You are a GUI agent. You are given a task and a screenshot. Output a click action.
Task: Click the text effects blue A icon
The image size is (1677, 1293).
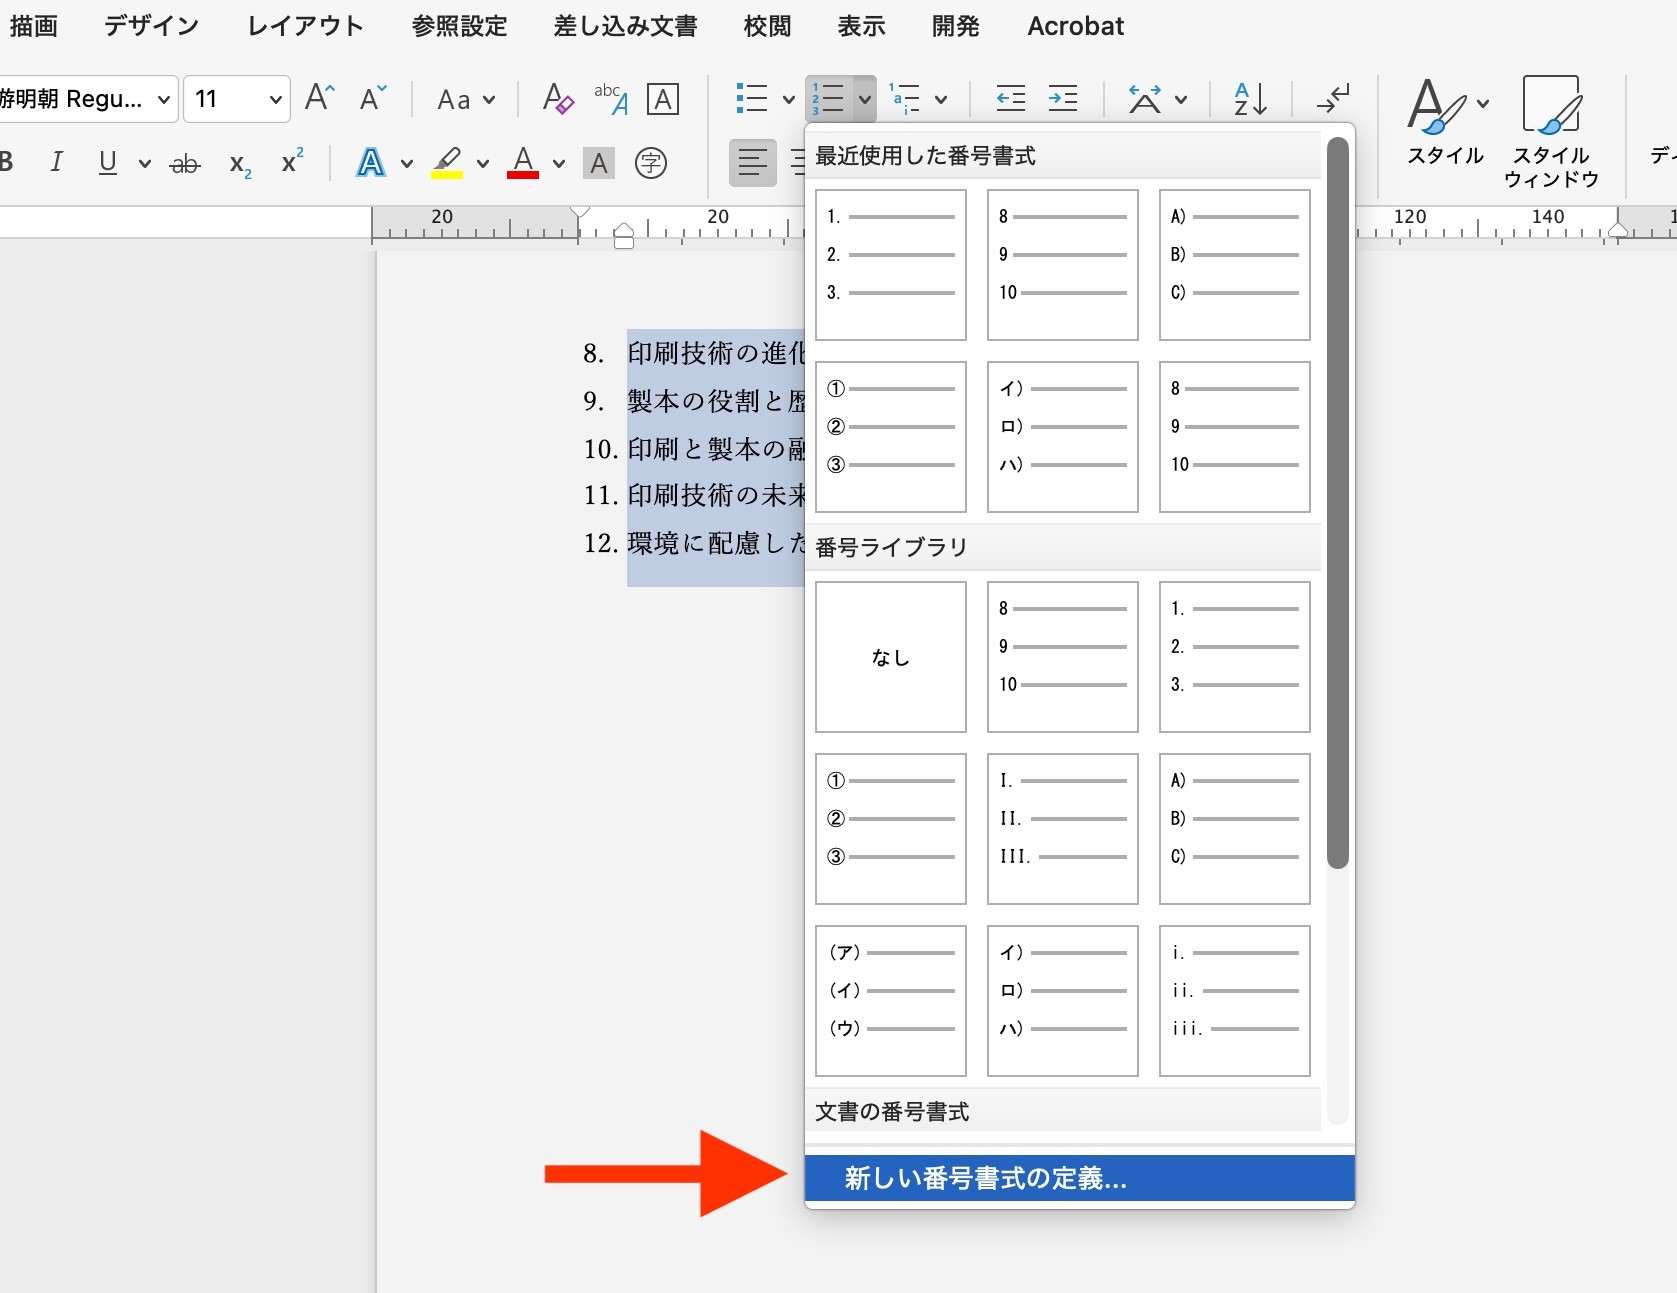(371, 162)
